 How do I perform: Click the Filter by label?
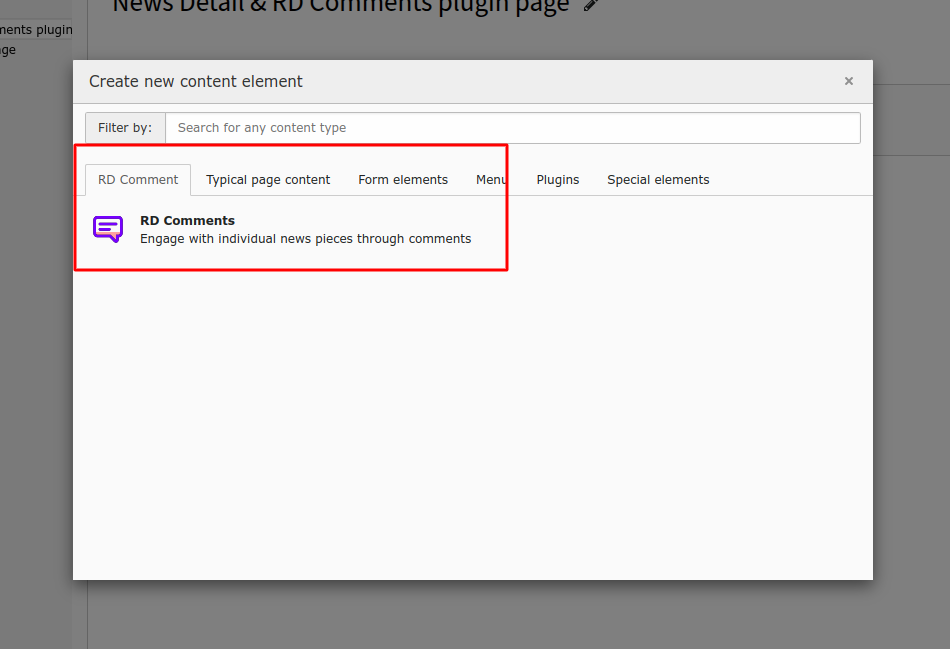tap(124, 127)
